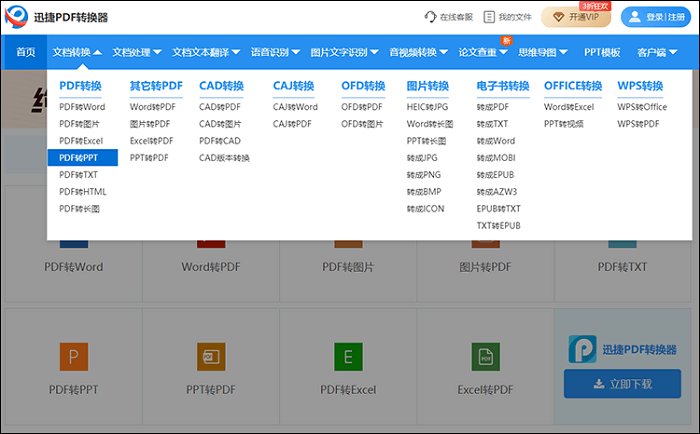Expand the 论文查重 dropdown
The width and height of the screenshot is (700, 434).
click(x=483, y=52)
